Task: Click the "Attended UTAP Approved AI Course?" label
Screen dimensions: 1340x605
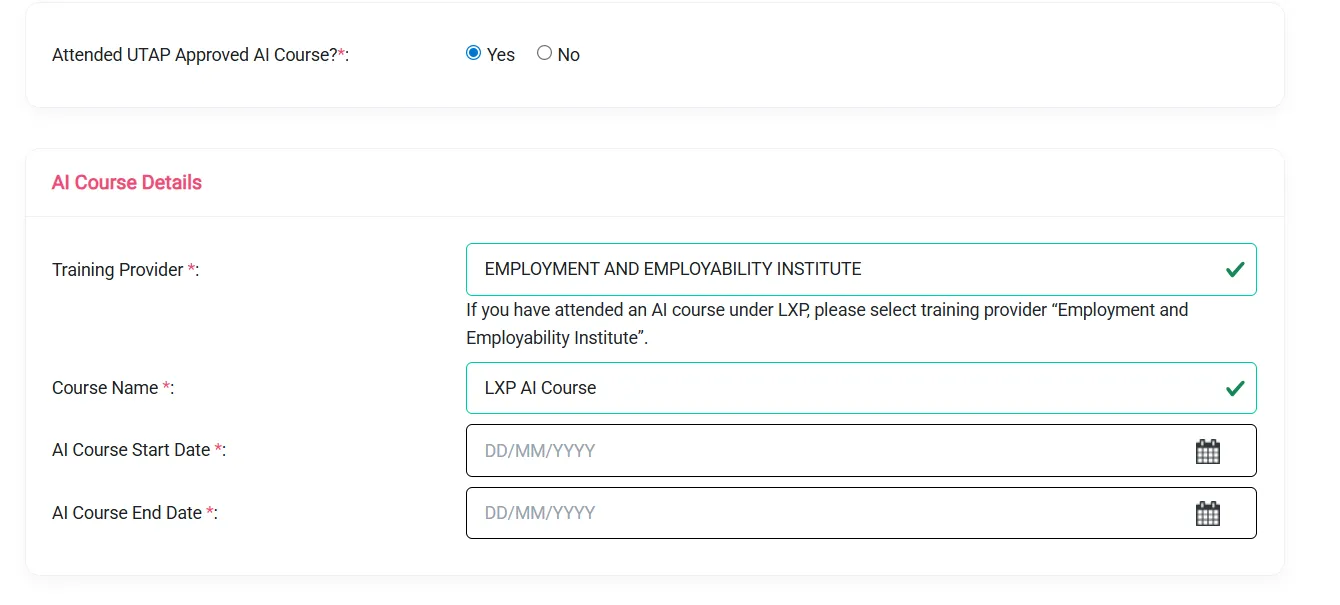Action: [x=200, y=55]
